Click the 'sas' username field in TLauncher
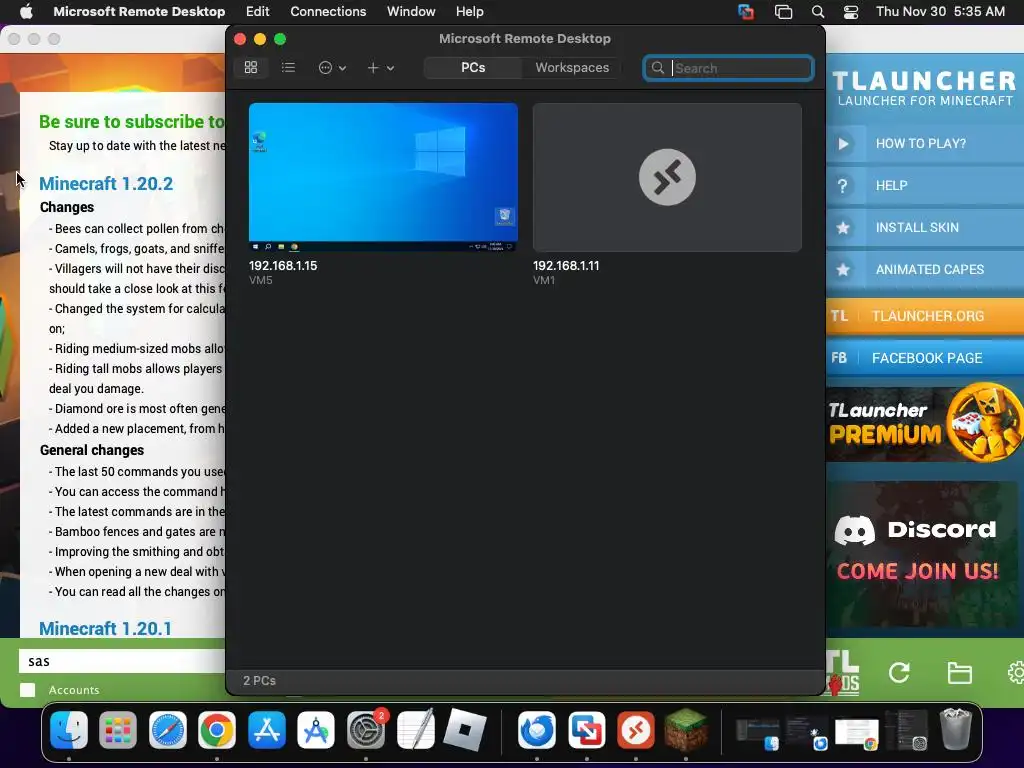Viewport: 1024px width, 768px height. [122, 661]
